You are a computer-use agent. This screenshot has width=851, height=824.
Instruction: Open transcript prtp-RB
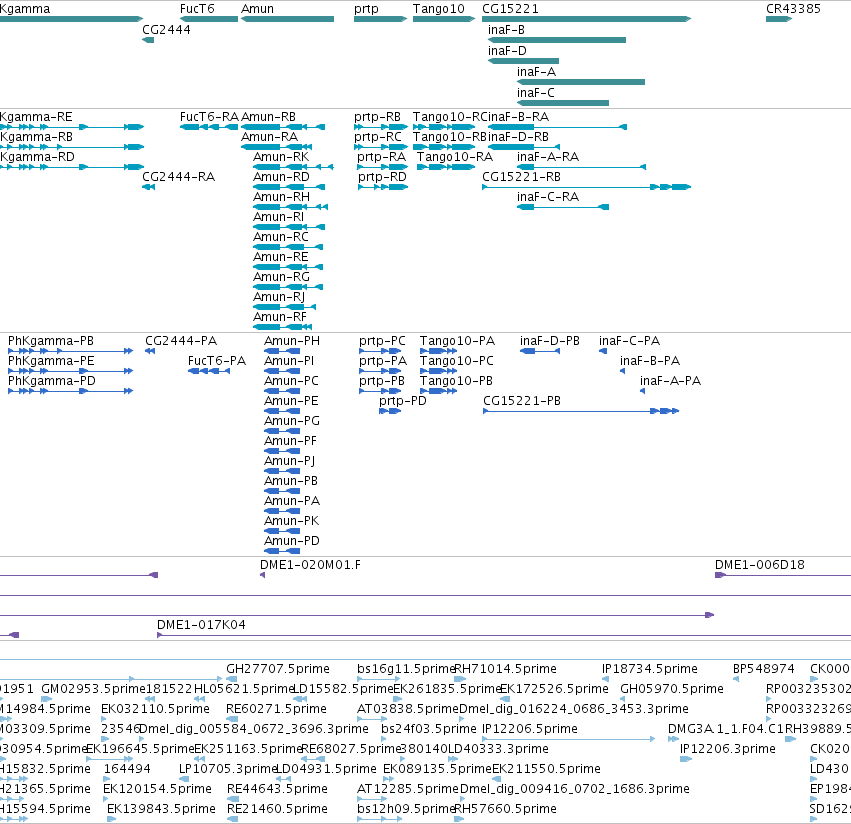tap(377, 117)
